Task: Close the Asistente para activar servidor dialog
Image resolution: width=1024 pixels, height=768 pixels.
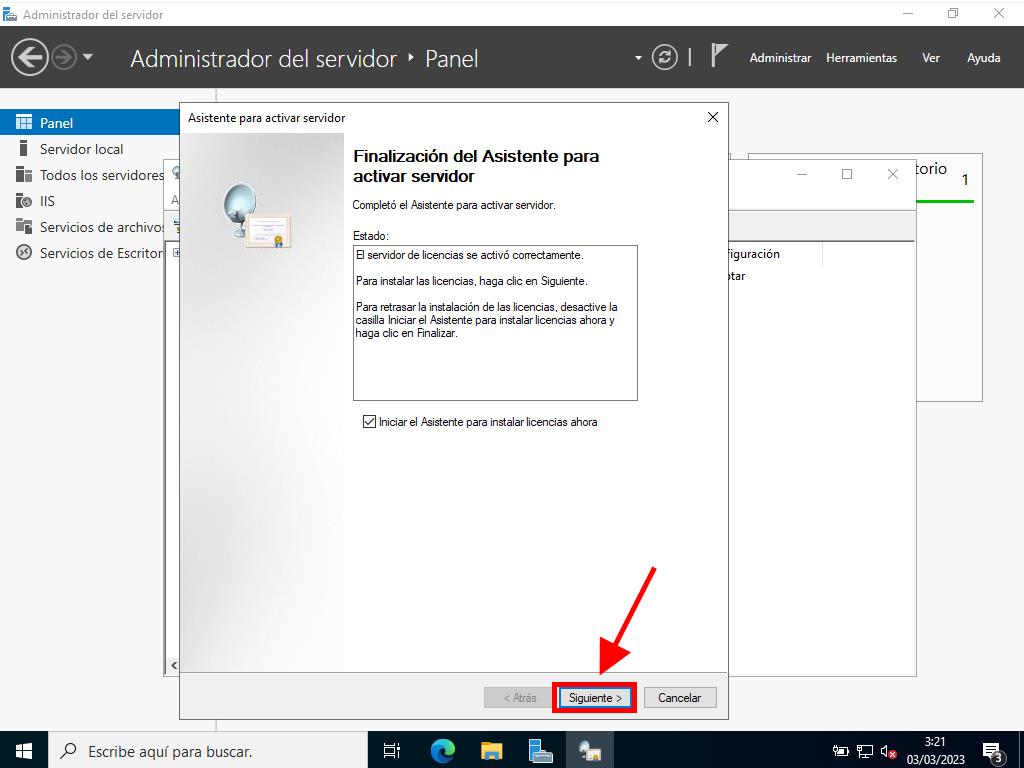Action: click(712, 117)
